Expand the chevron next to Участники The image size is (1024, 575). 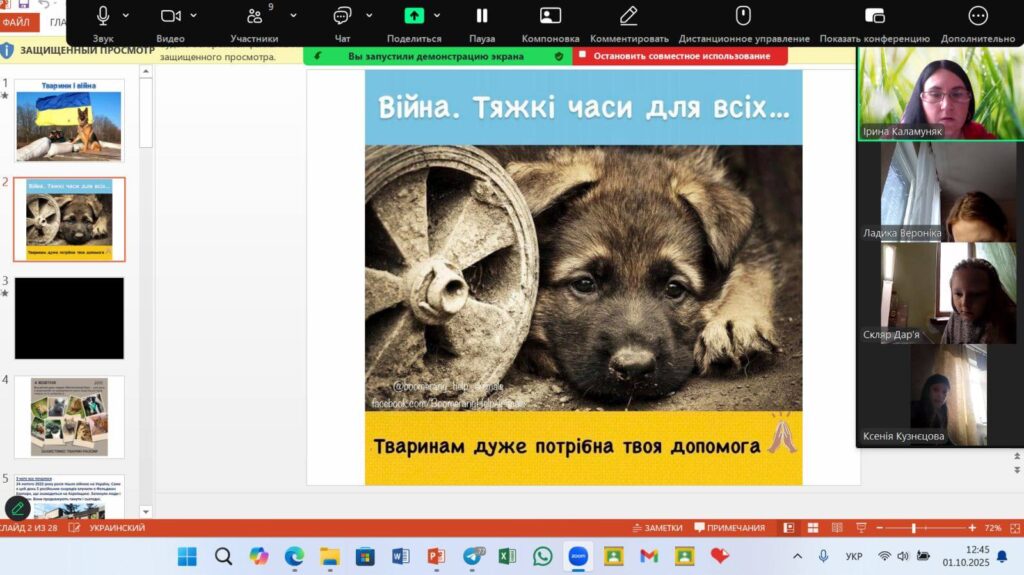293,16
